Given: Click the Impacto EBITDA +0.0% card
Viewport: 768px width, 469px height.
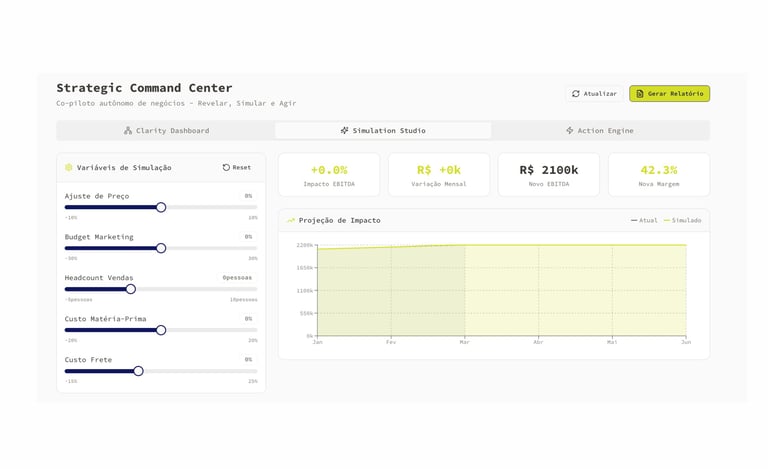Looking at the screenshot, I should (x=329, y=175).
